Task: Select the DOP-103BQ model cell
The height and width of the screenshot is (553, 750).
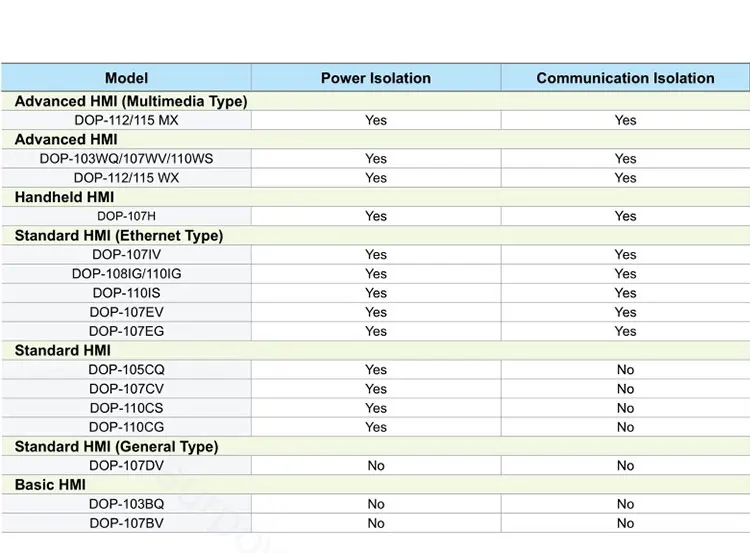Action: coord(126,504)
